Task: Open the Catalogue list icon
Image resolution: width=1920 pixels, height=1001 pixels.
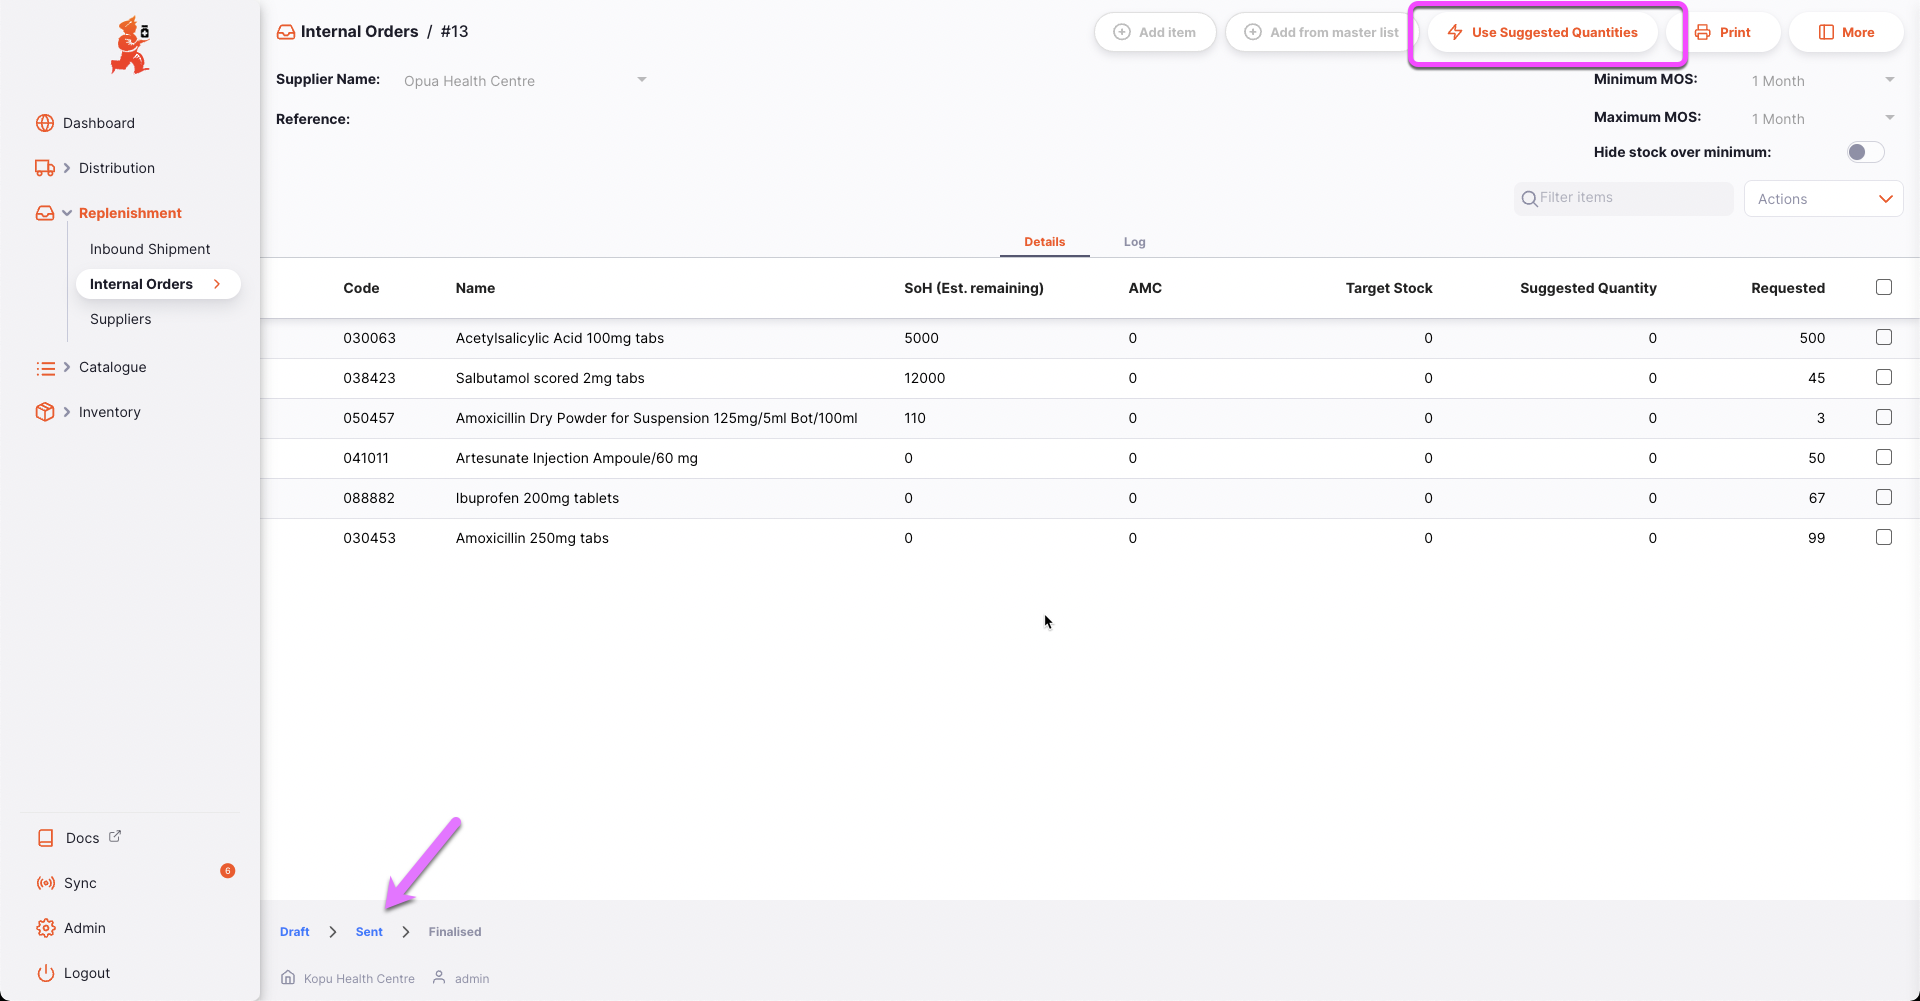Action: (45, 367)
